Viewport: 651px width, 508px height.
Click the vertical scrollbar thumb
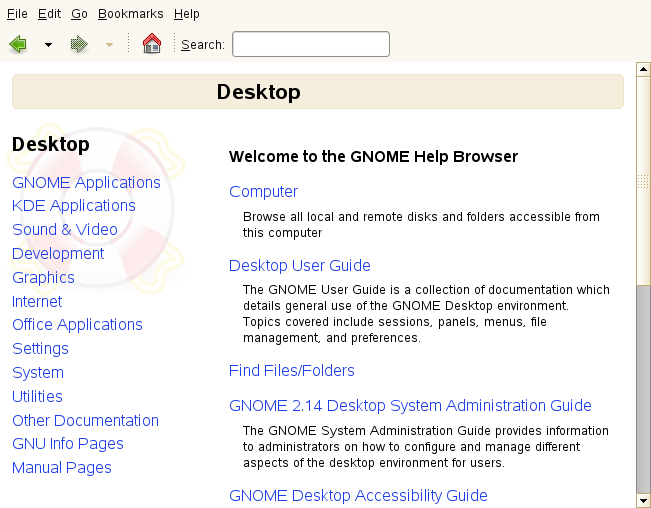643,180
